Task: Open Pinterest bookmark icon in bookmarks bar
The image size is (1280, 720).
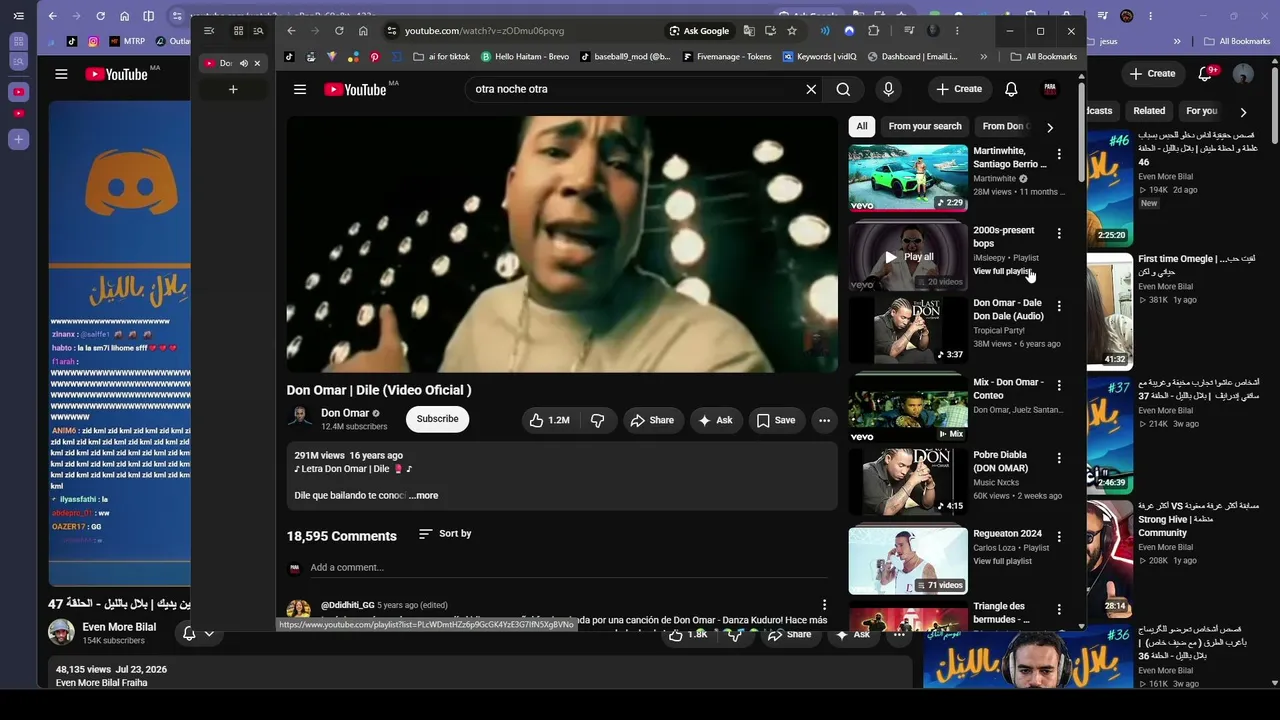Action: coord(375,57)
